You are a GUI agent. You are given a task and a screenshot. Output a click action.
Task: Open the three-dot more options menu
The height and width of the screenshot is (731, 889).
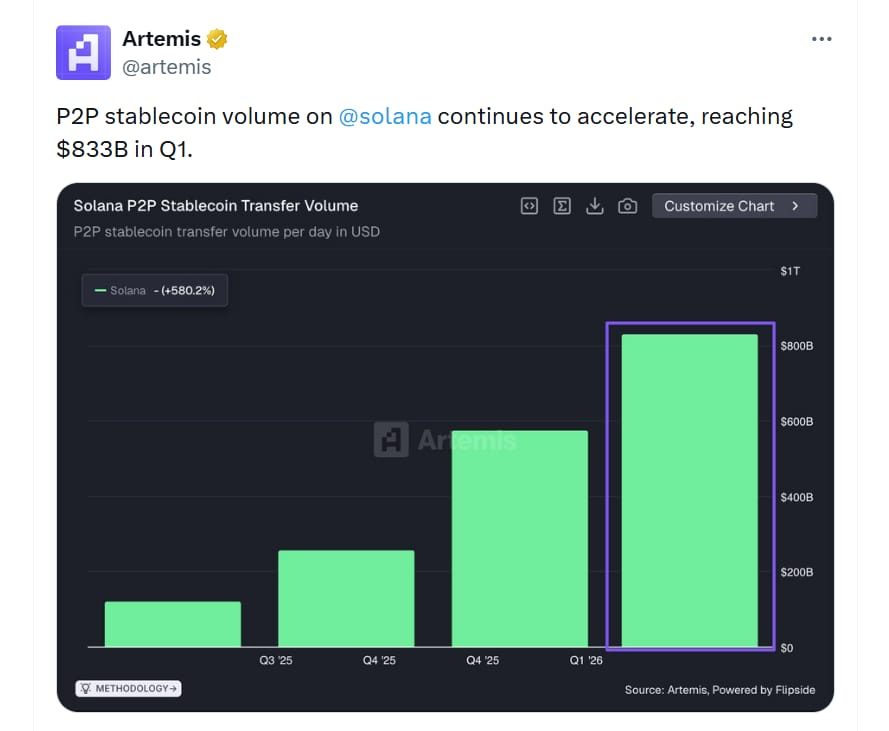tap(821, 39)
